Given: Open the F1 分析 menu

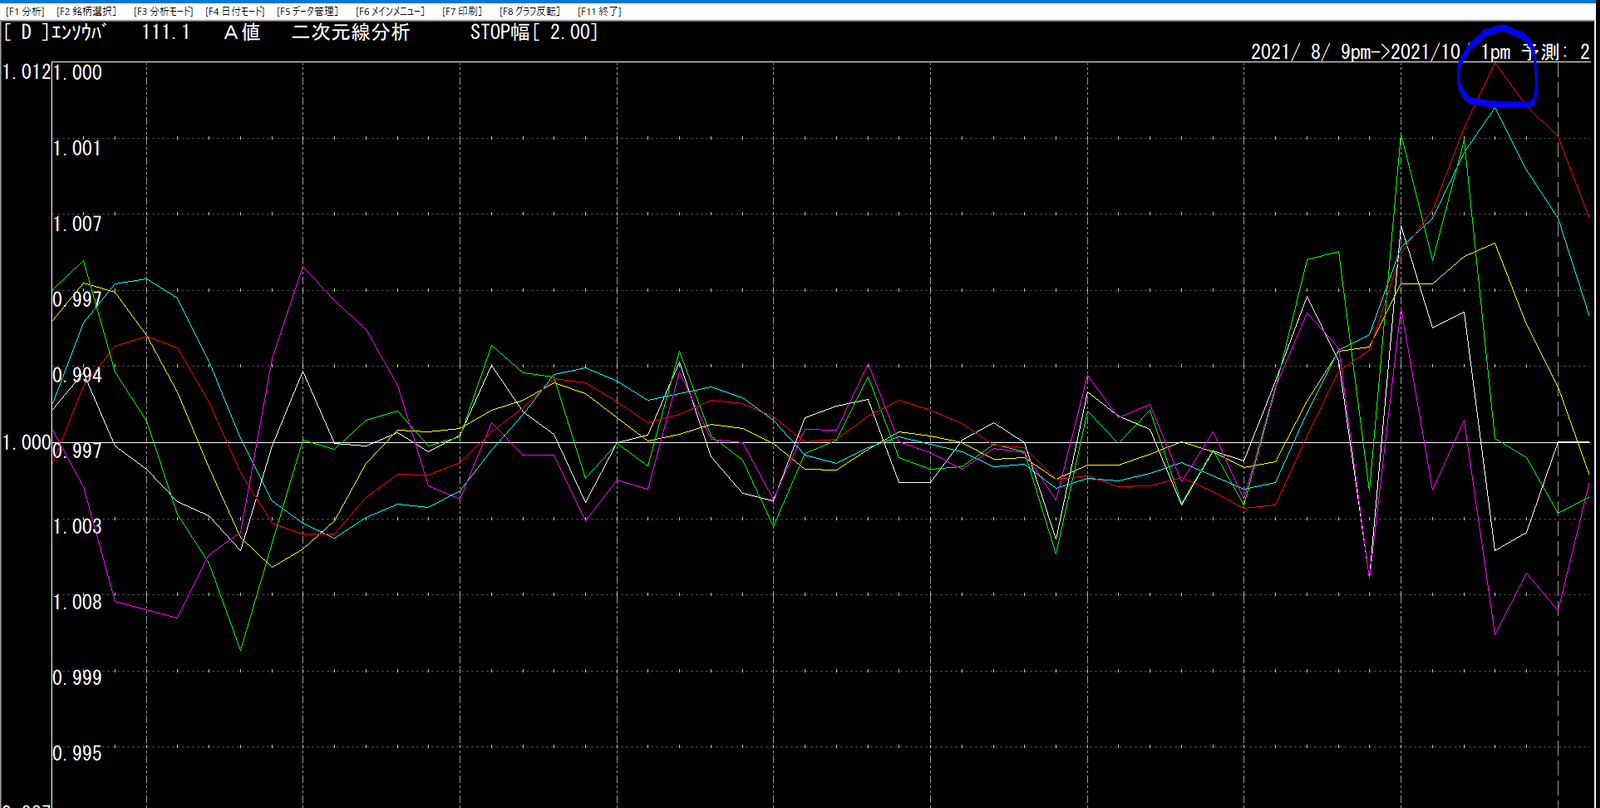Looking at the screenshot, I should [x=25, y=11].
